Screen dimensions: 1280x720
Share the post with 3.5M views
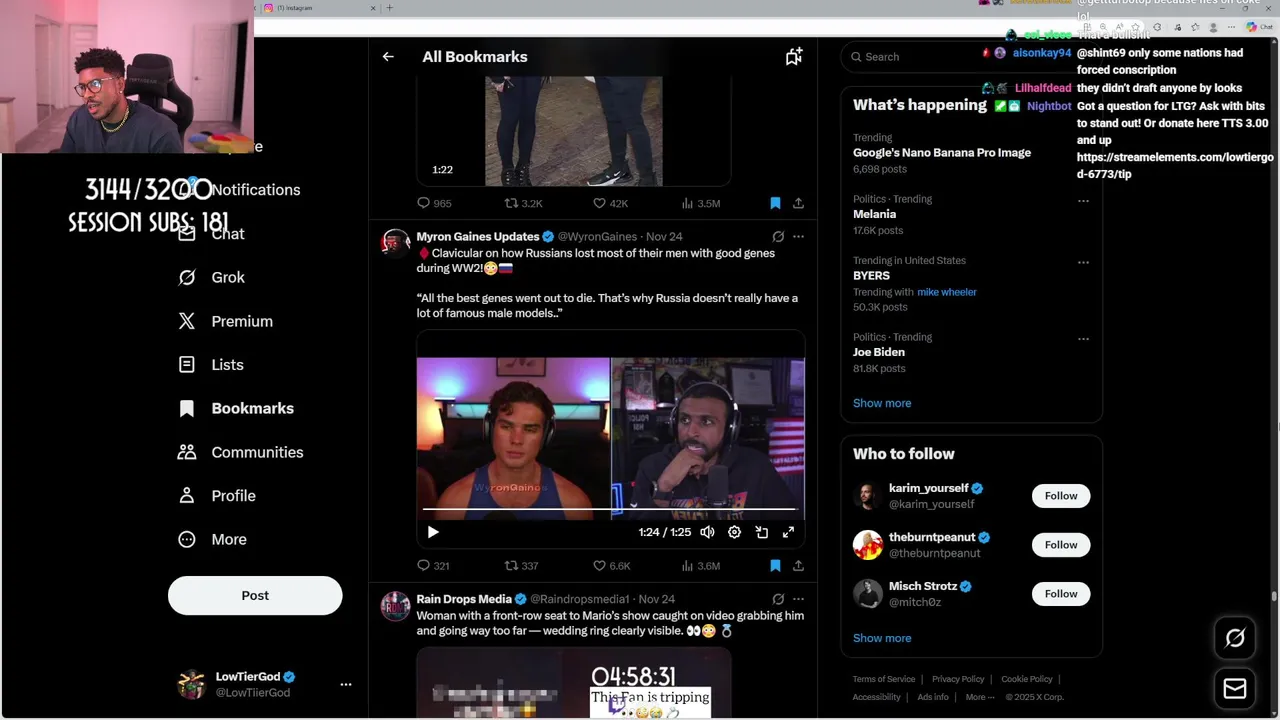tap(798, 203)
